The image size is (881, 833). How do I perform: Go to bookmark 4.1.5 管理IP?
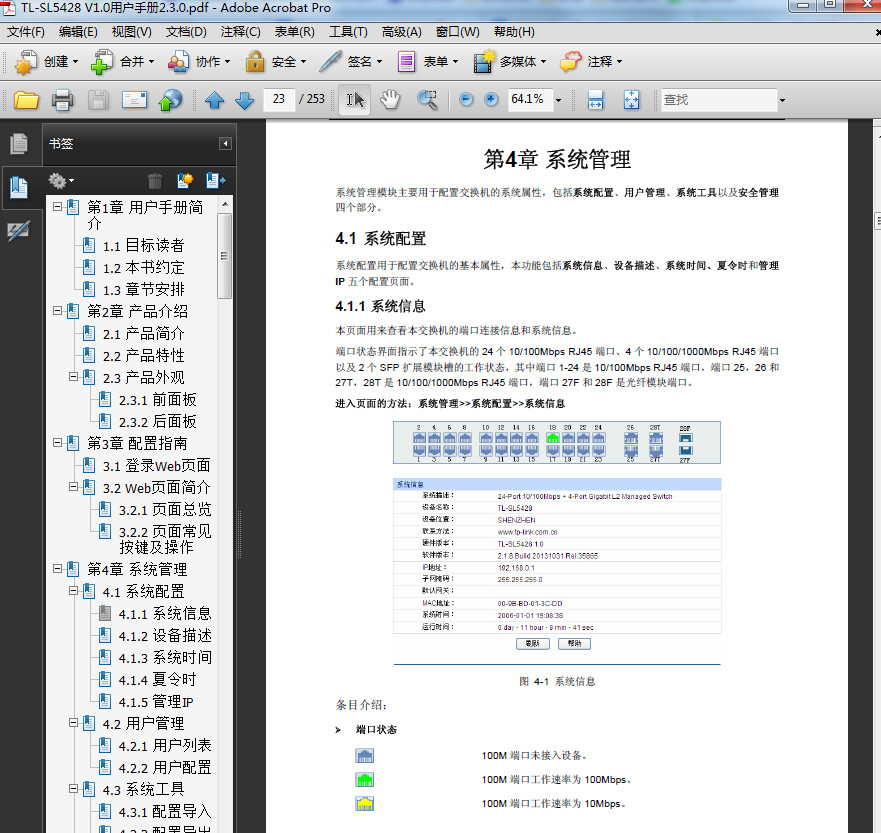(x=156, y=702)
